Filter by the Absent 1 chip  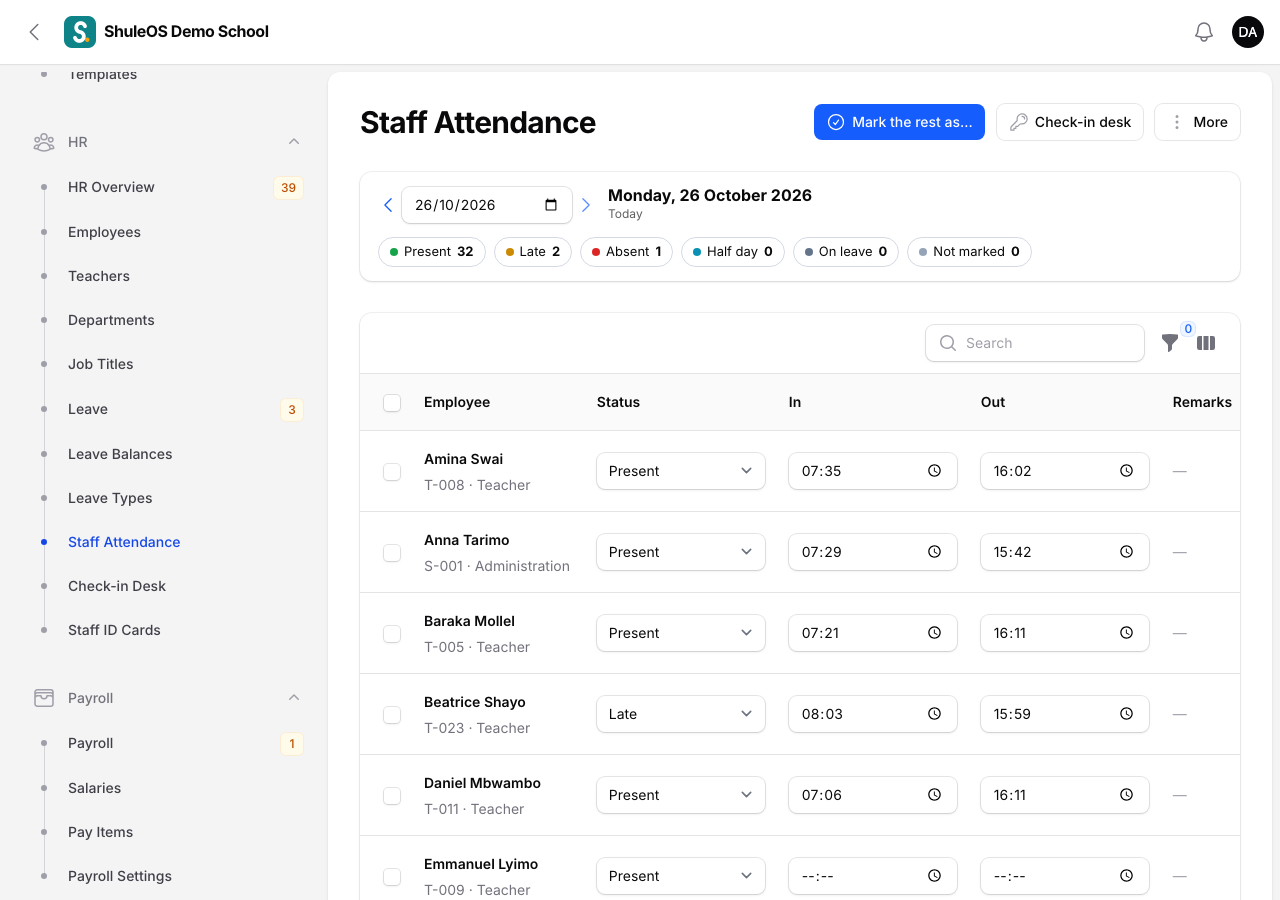point(626,252)
